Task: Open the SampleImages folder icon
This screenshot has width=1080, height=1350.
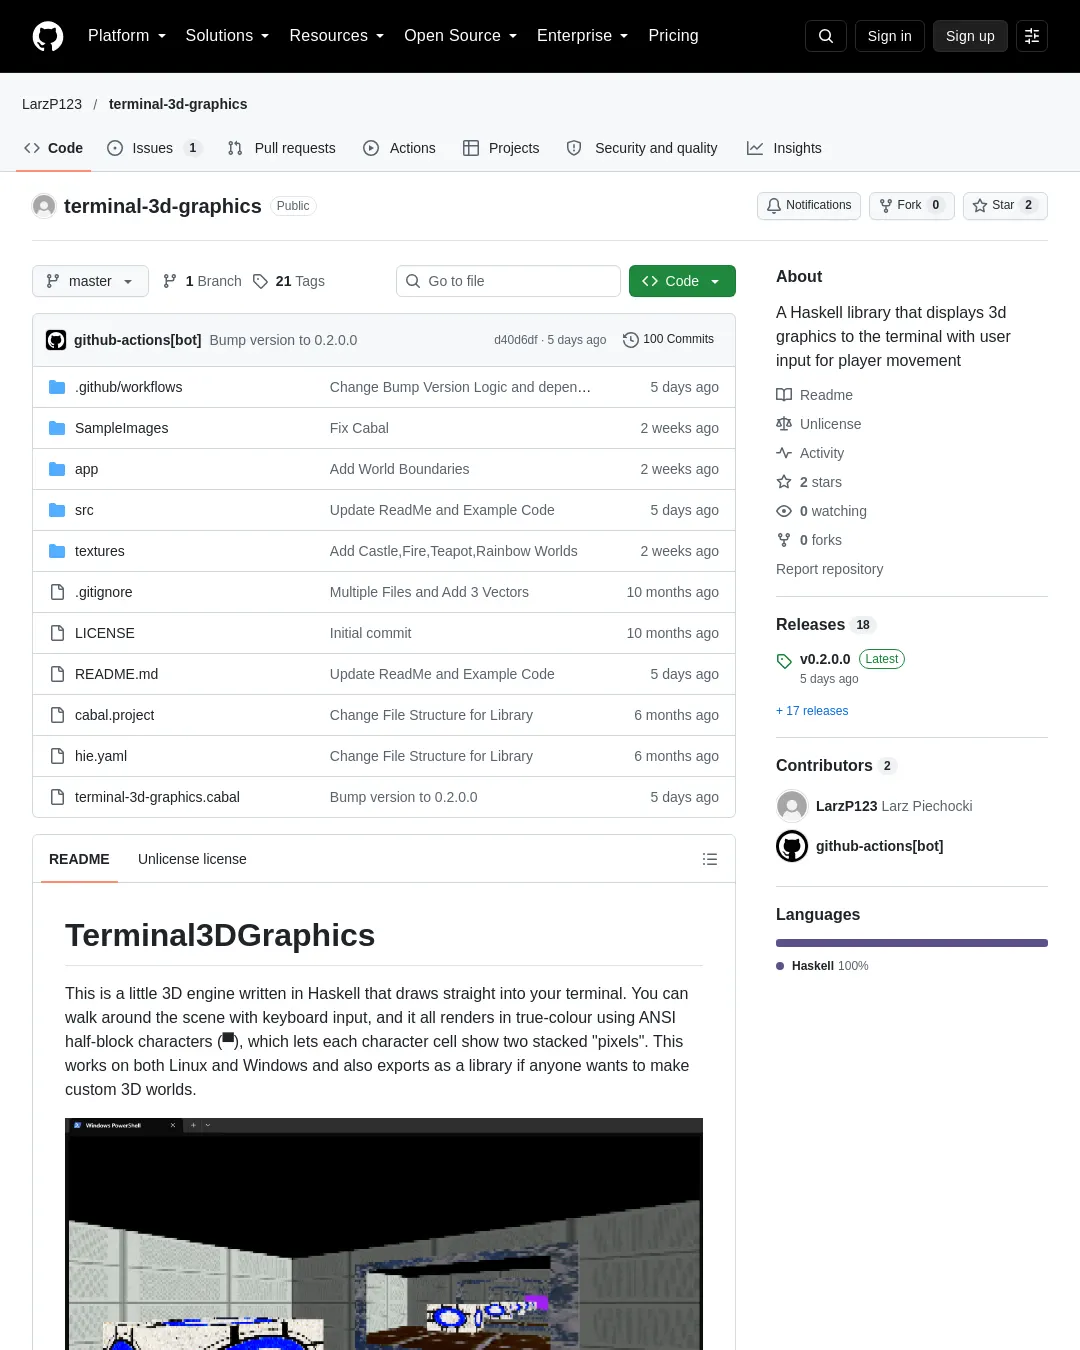Action: coord(57,428)
